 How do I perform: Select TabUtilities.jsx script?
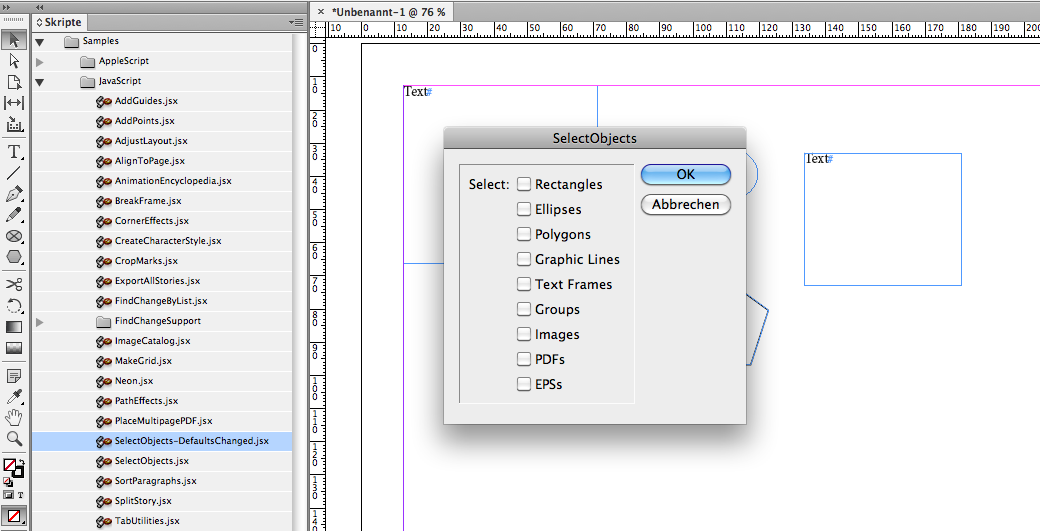pos(162,521)
